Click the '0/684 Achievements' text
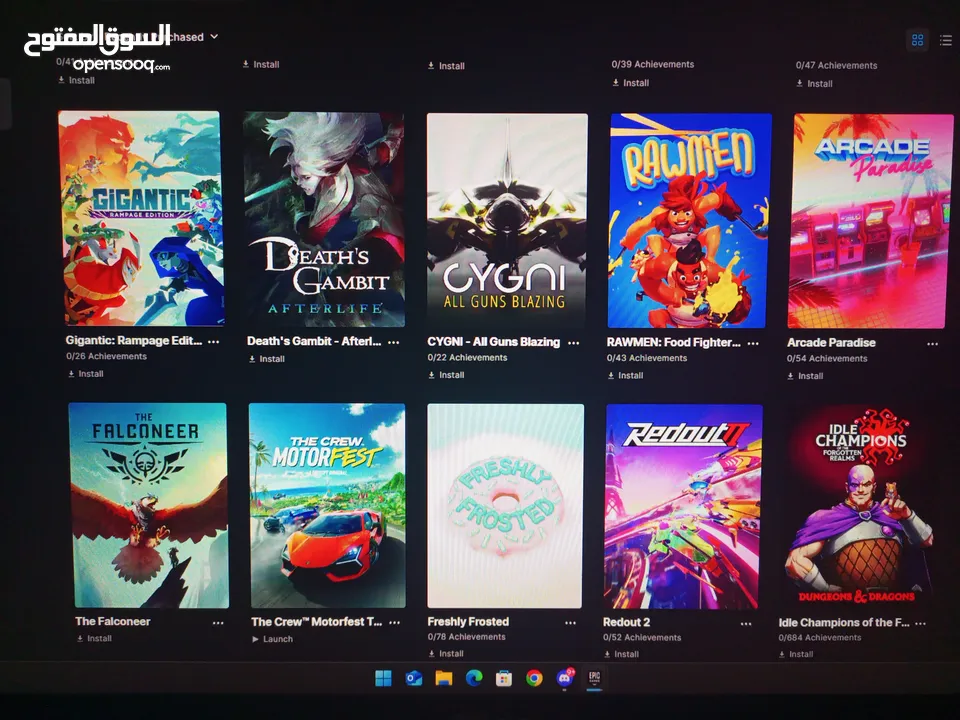 (820, 637)
